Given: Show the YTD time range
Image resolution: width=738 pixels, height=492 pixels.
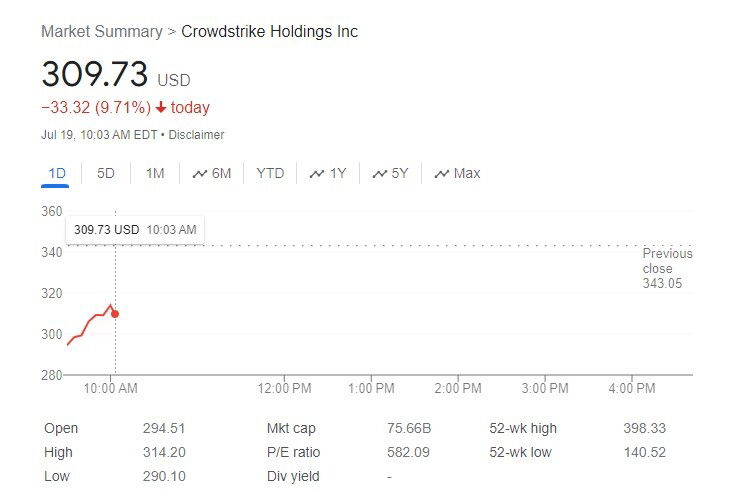Looking at the screenshot, I should pyautogui.click(x=270, y=173).
